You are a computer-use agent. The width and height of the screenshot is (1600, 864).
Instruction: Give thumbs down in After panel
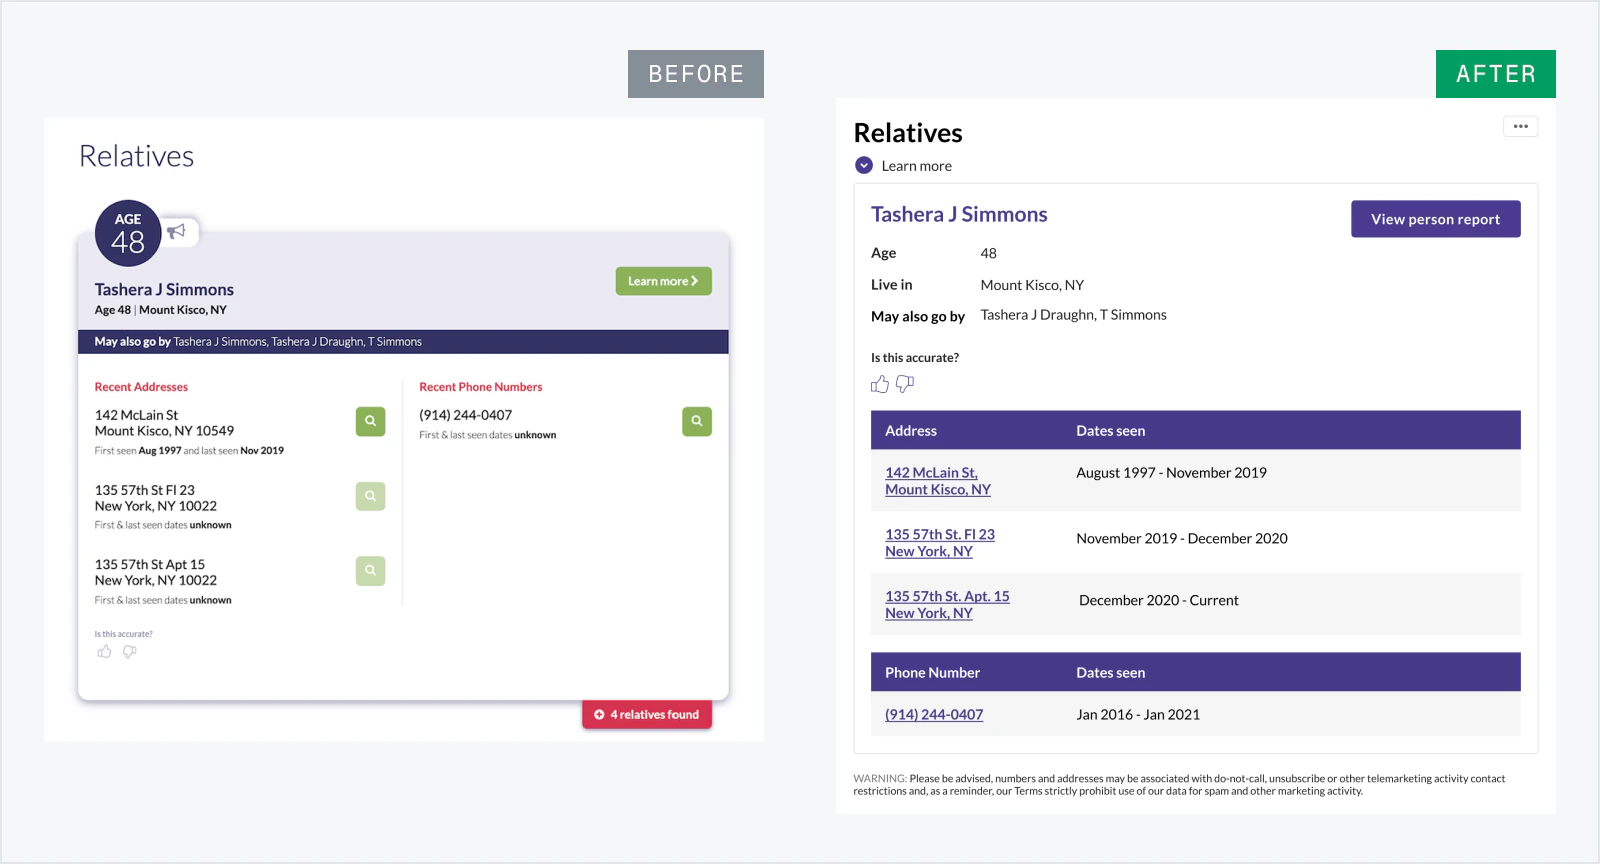click(x=905, y=384)
